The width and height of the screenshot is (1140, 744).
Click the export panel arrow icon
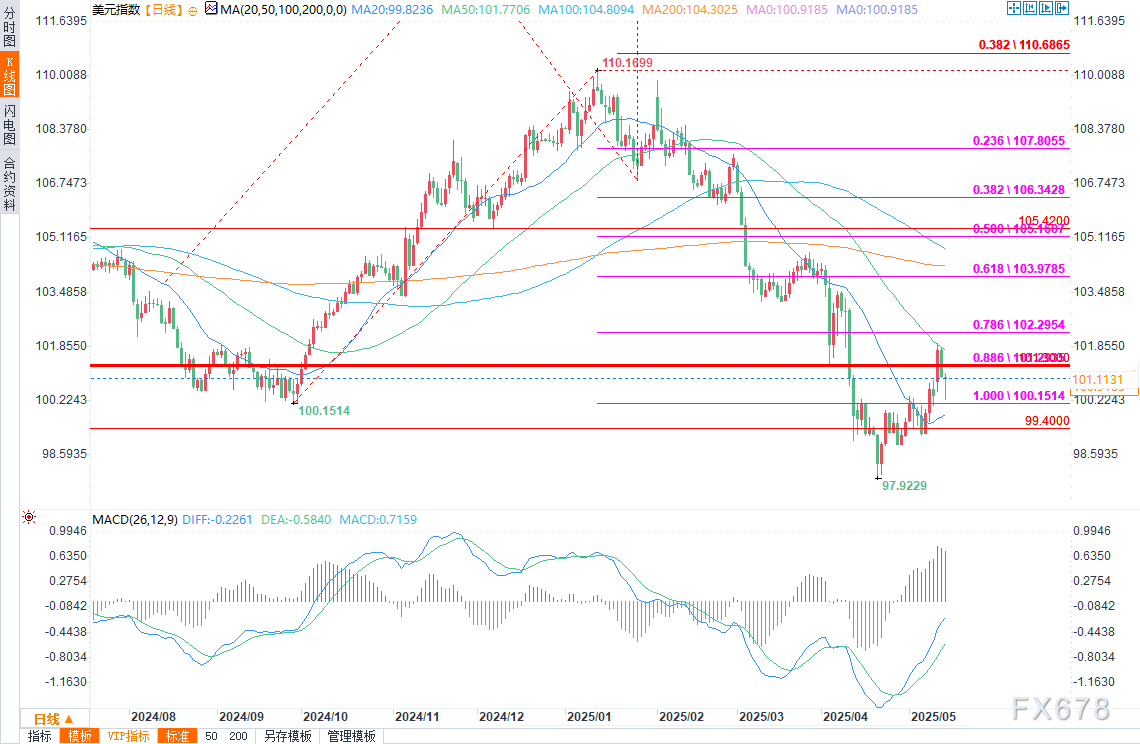point(1061,9)
